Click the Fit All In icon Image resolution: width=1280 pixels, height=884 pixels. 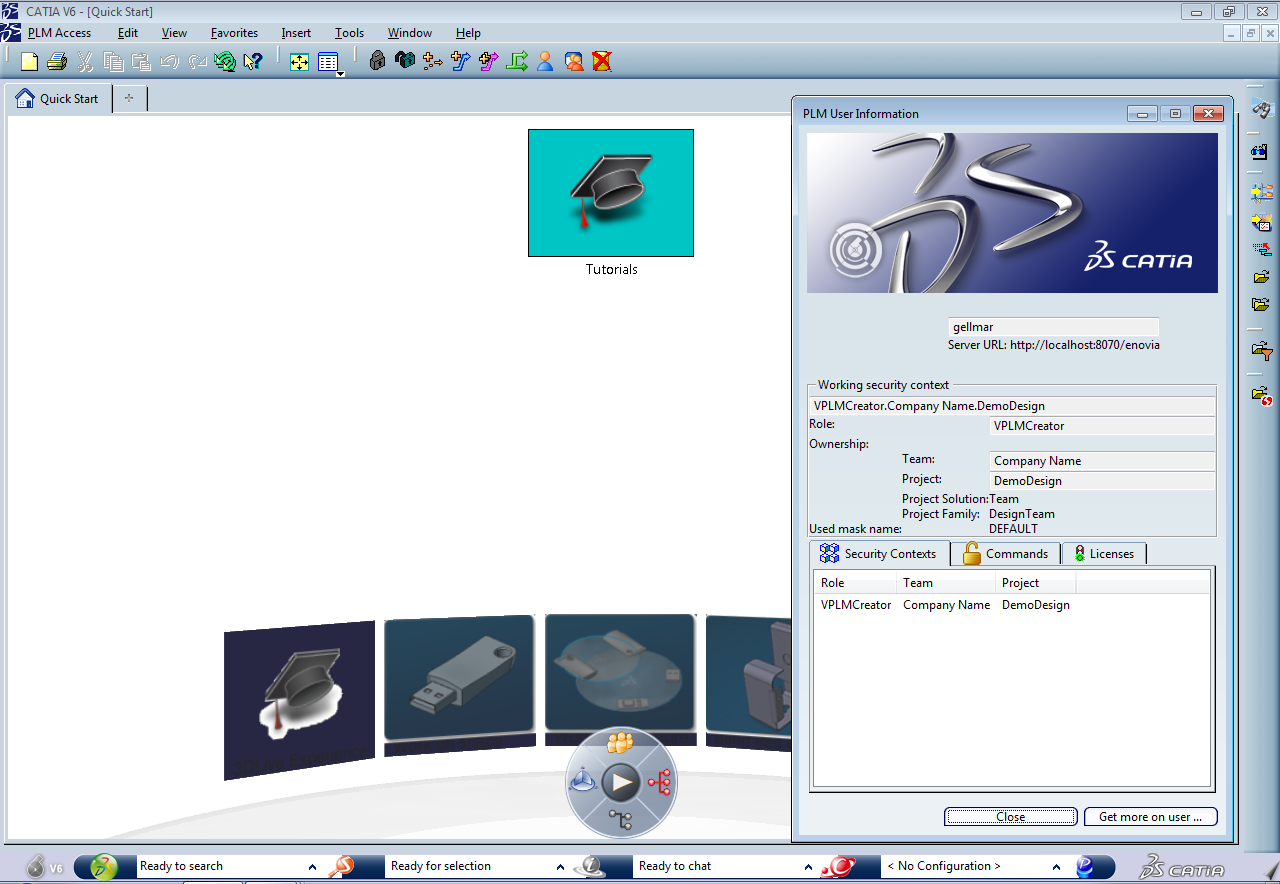pos(299,62)
